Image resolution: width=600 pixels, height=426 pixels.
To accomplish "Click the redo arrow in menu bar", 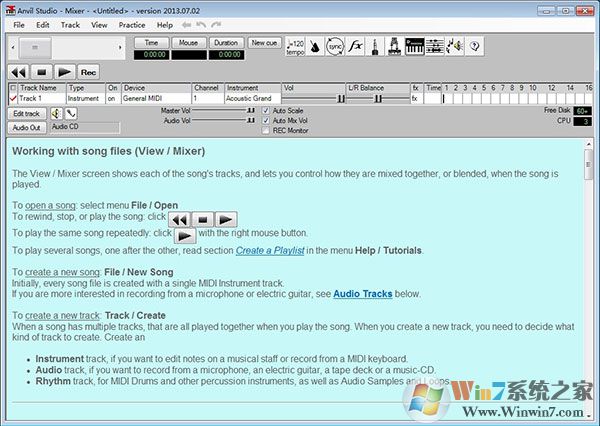I will point(216,25).
